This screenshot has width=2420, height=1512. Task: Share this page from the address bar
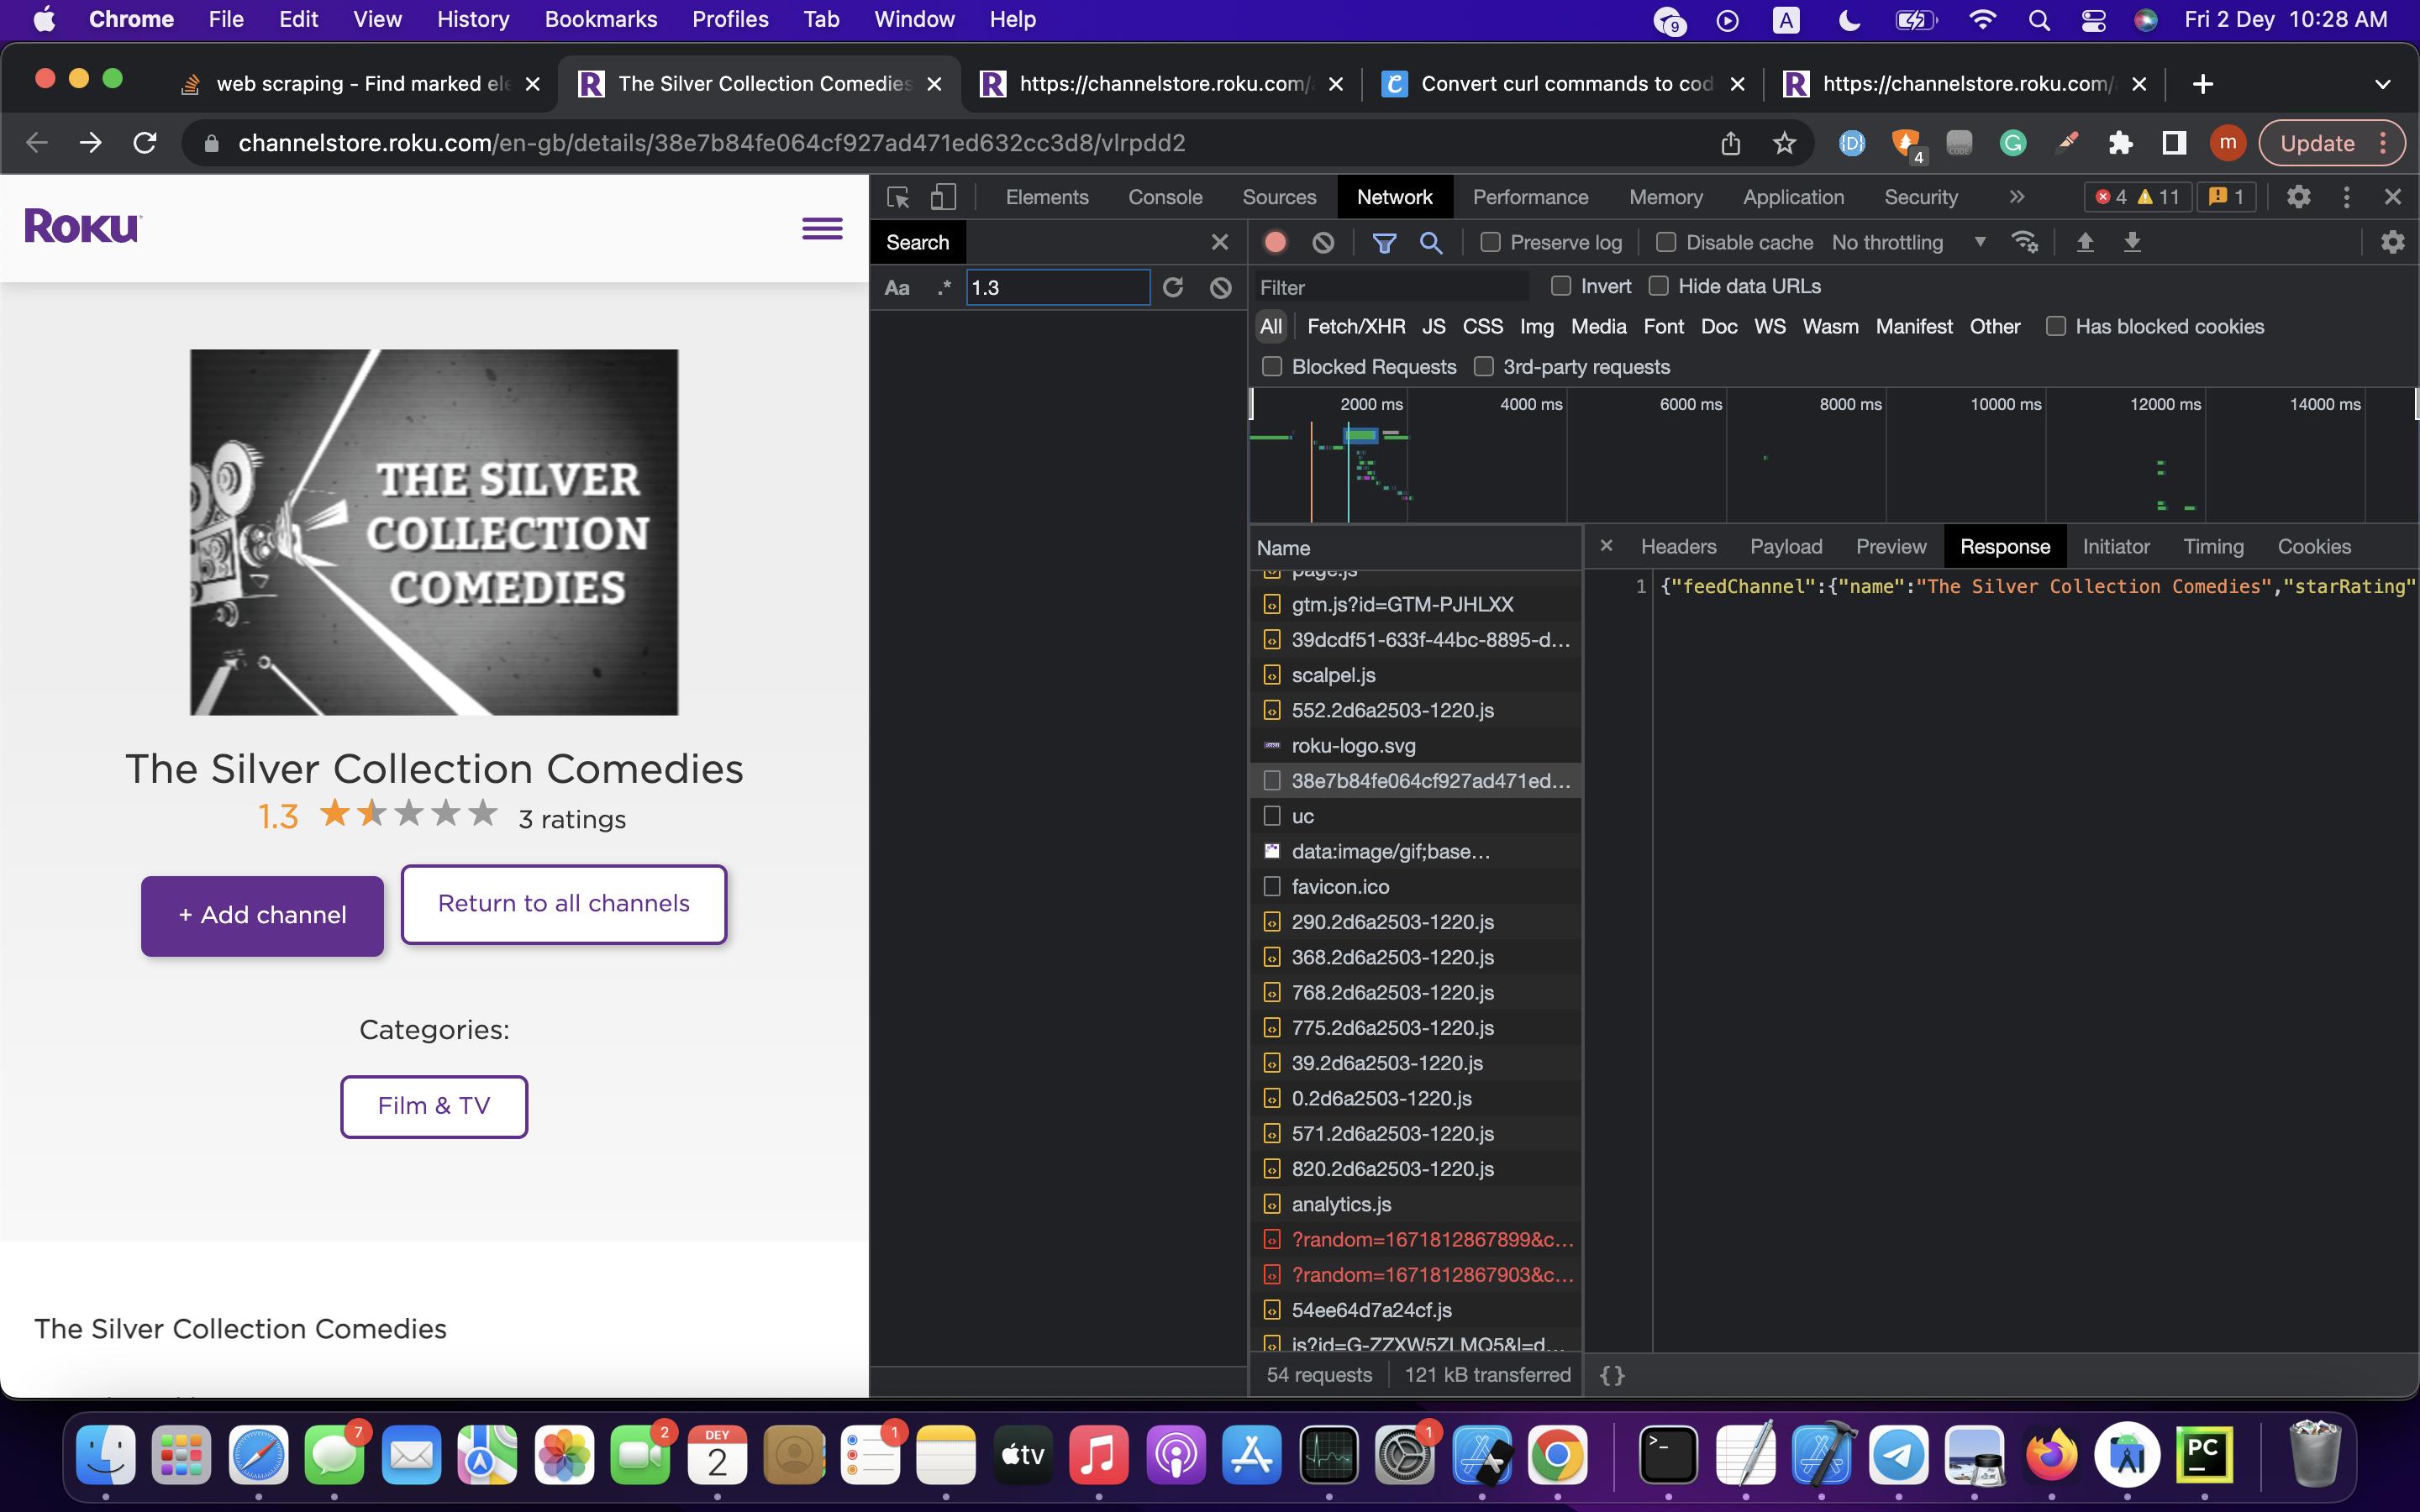pos(1731,143)
